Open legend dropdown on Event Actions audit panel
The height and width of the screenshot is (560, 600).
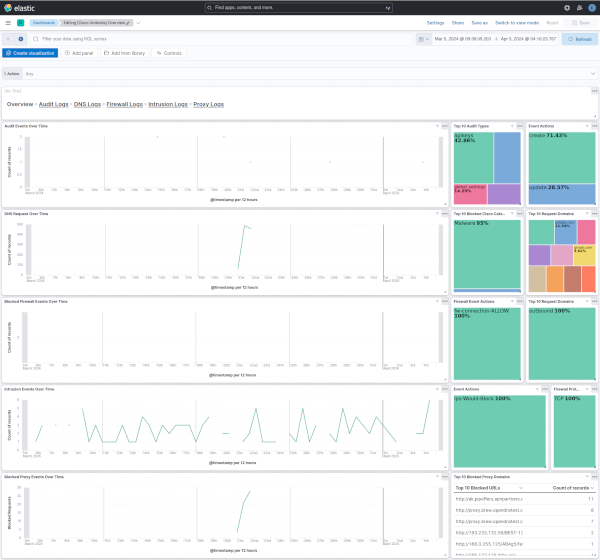[585, 126]
